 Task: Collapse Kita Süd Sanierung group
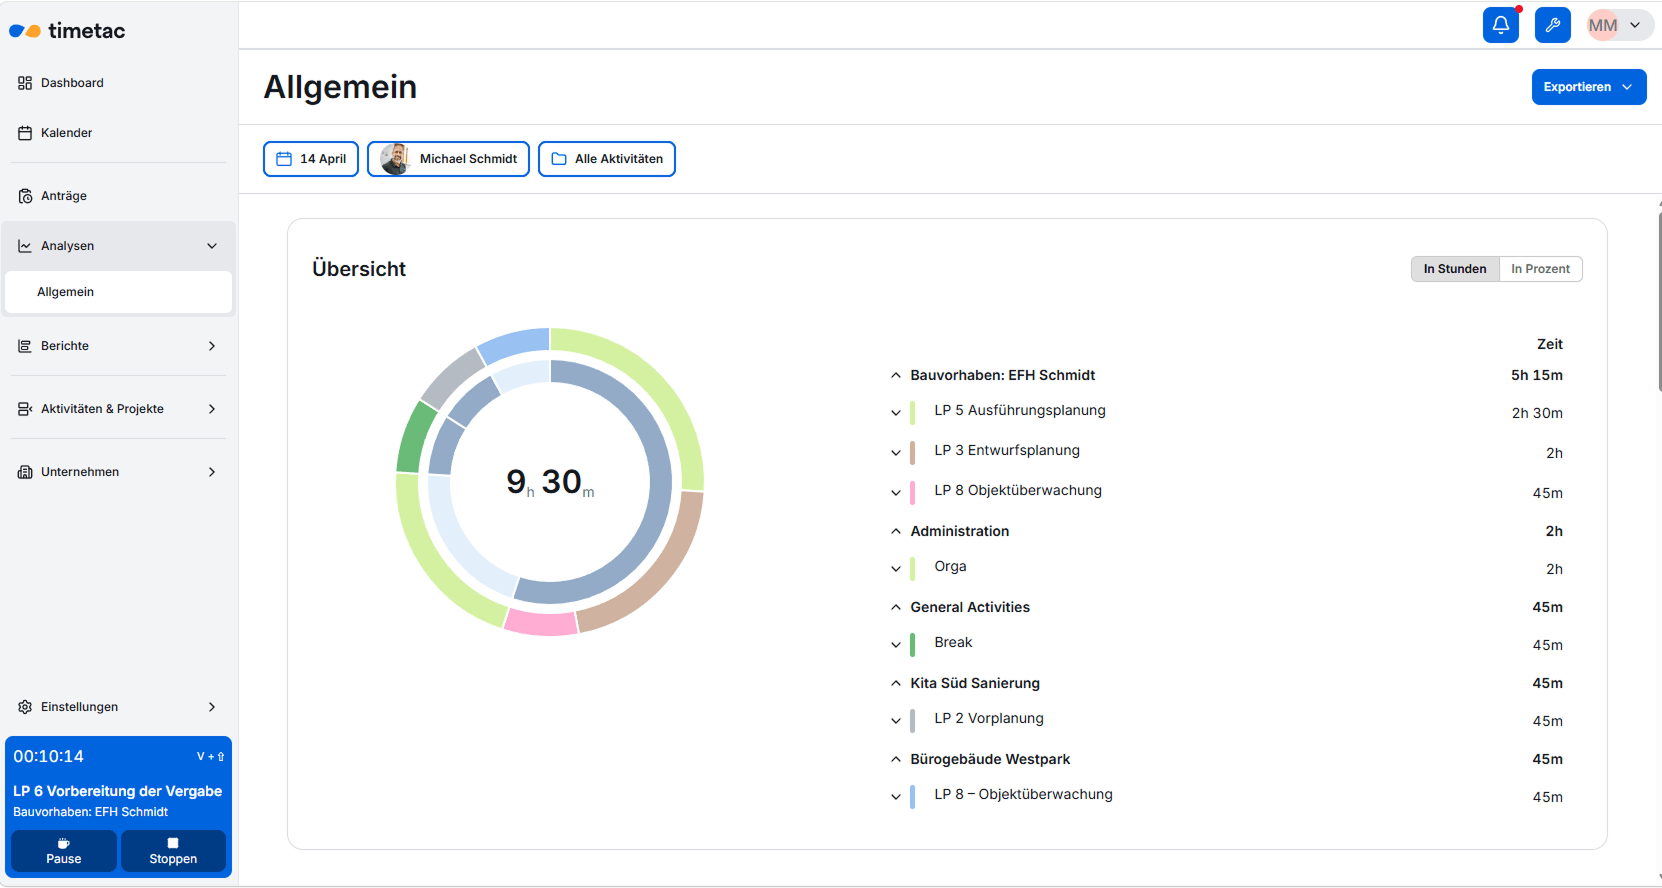point(896,684)
